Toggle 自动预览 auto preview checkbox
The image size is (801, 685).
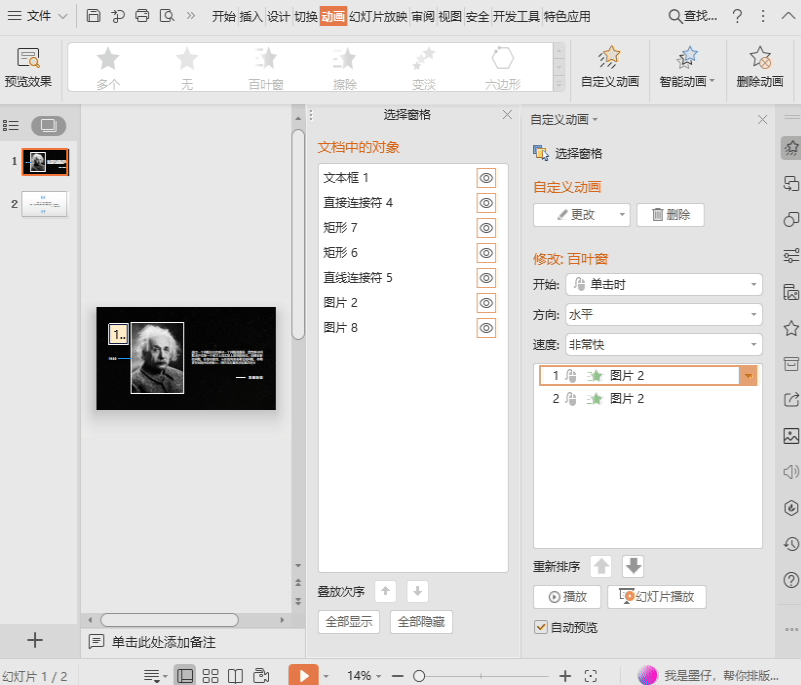click(540, 627)
